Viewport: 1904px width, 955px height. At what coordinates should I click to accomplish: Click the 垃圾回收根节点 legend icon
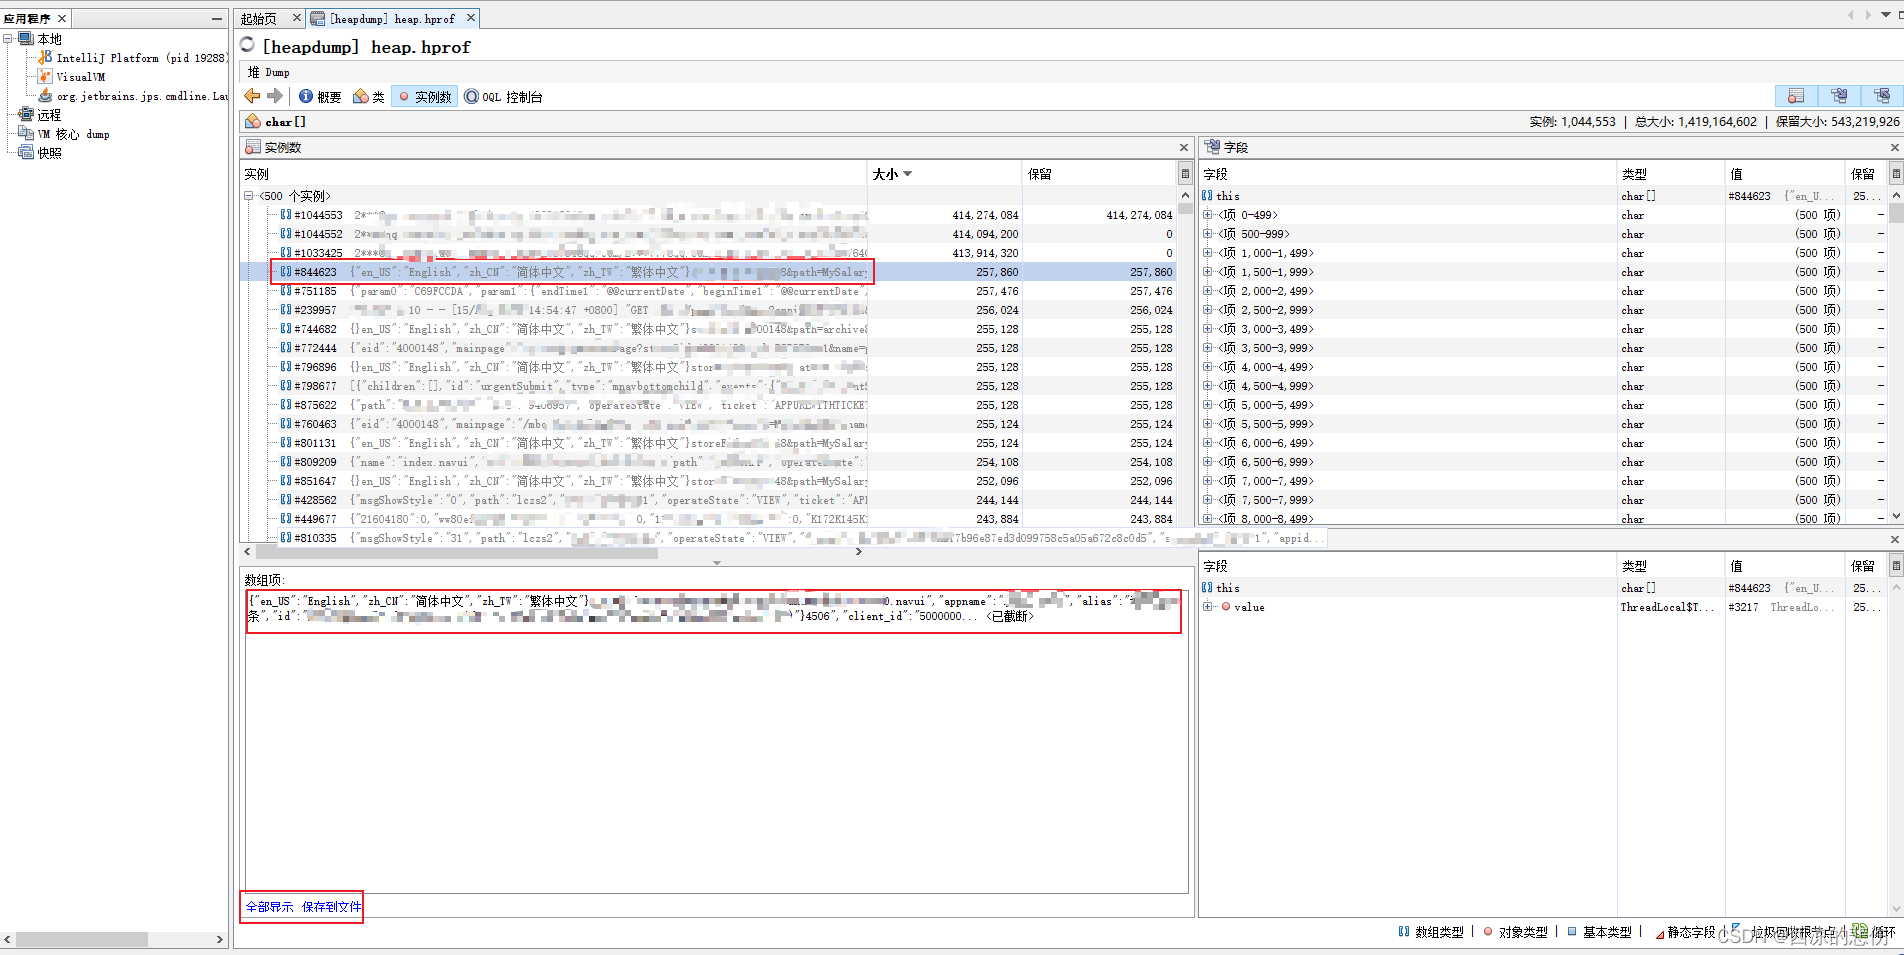pyautogui.click(x=1737, y=929)
